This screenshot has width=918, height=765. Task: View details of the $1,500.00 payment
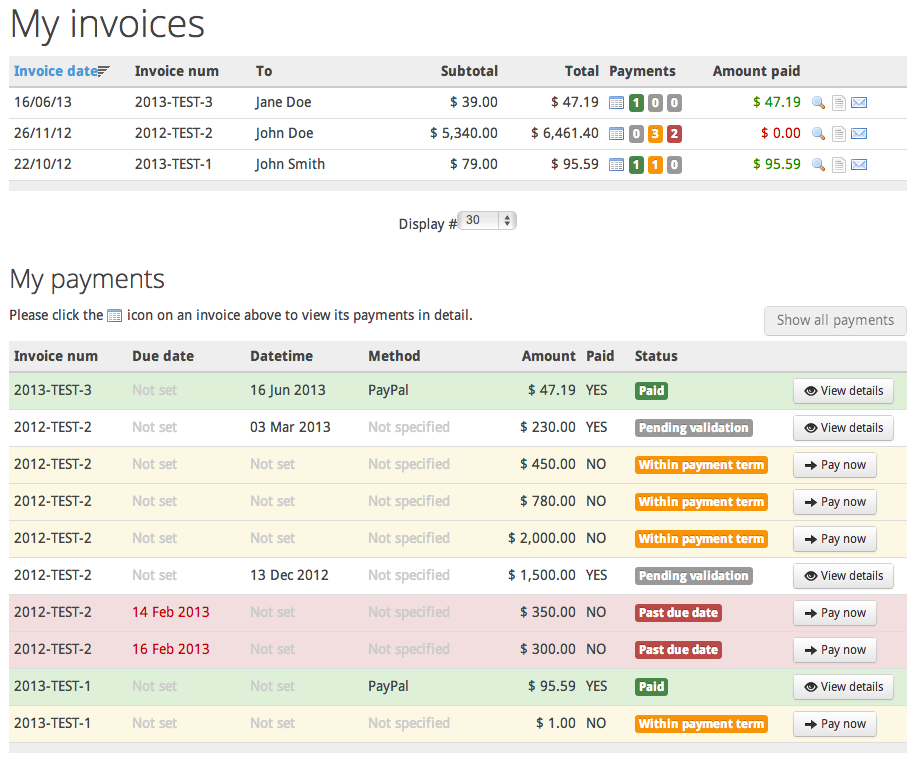point(843,576)
